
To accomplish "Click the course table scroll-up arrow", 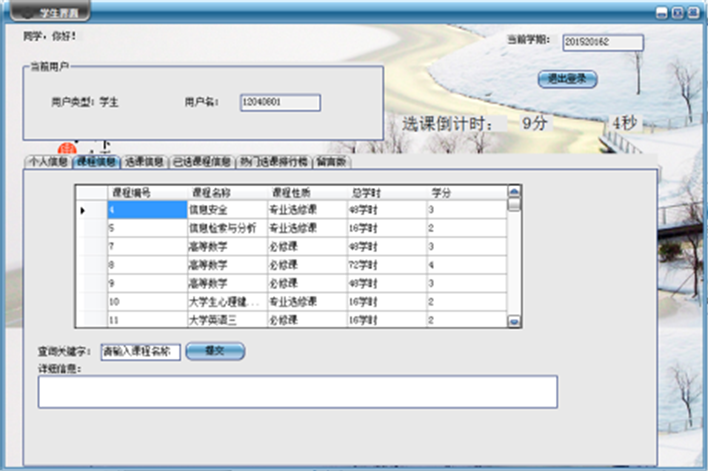I will click(x=514, y=190).
